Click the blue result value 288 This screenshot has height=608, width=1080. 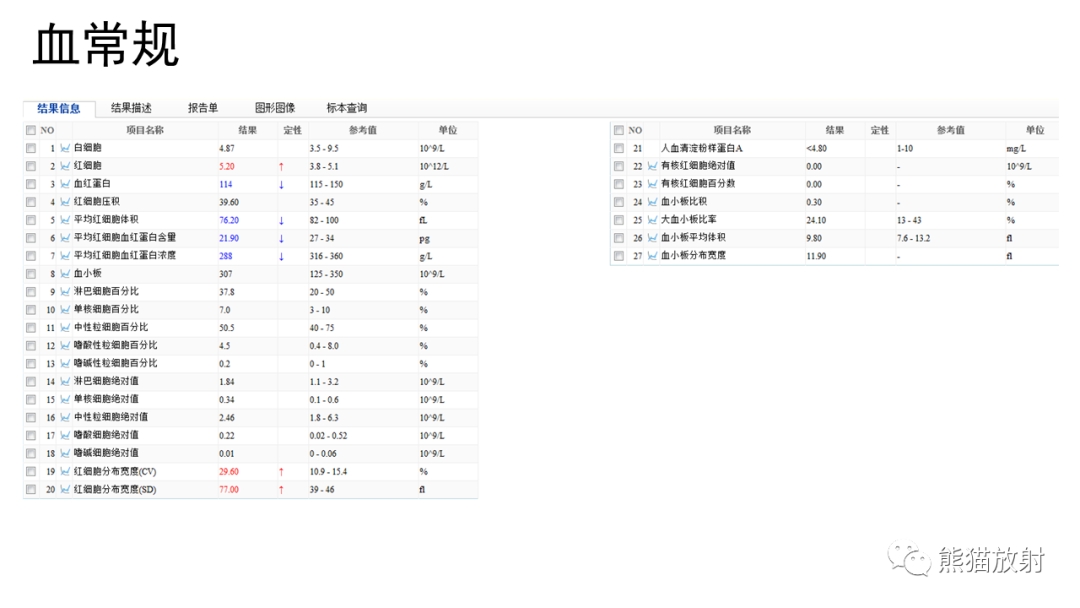click(x=225, y=256)
